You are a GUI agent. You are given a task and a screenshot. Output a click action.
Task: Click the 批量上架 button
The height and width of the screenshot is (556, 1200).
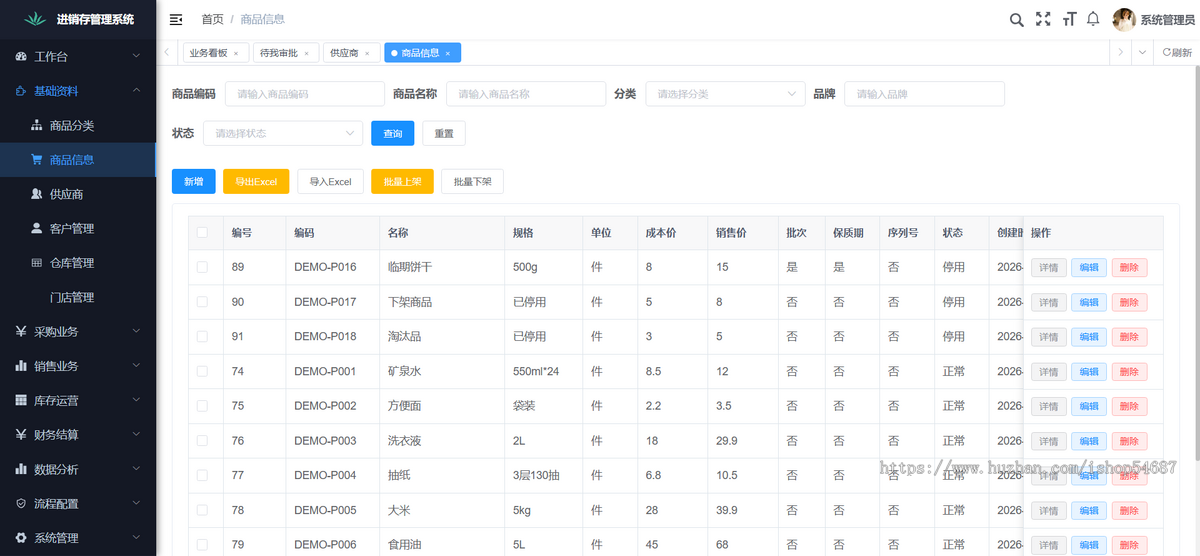[402, 181]
